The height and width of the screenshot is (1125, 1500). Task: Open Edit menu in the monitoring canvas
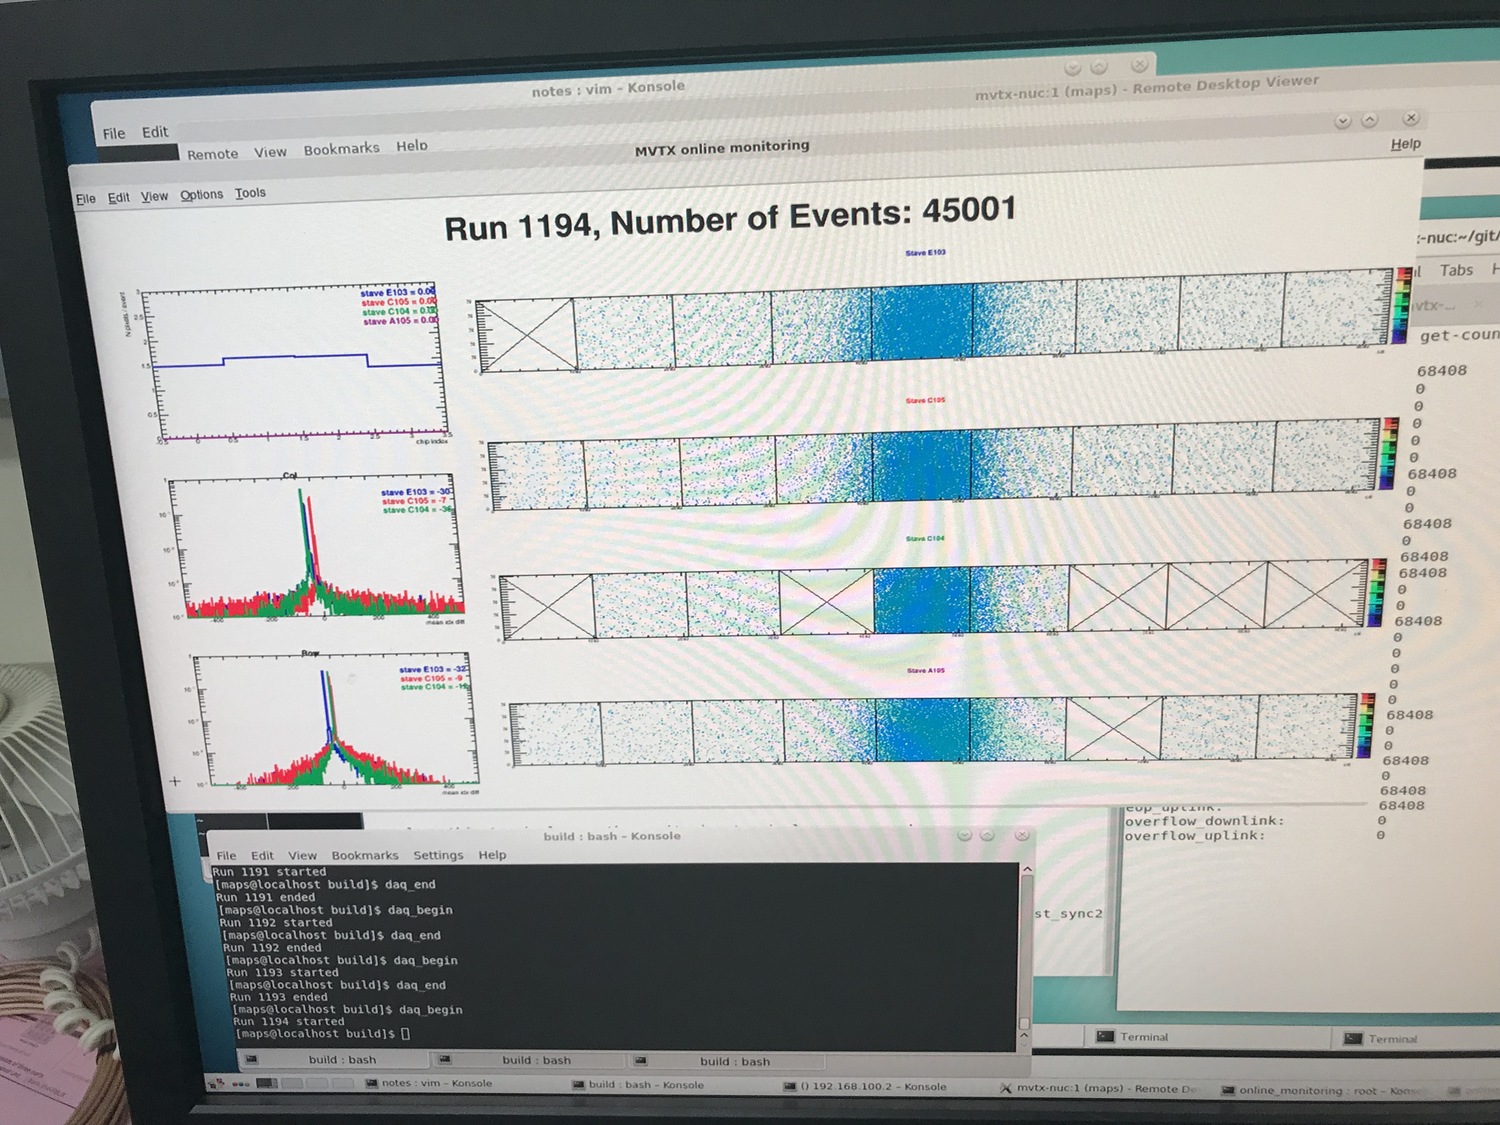[118, 198]
